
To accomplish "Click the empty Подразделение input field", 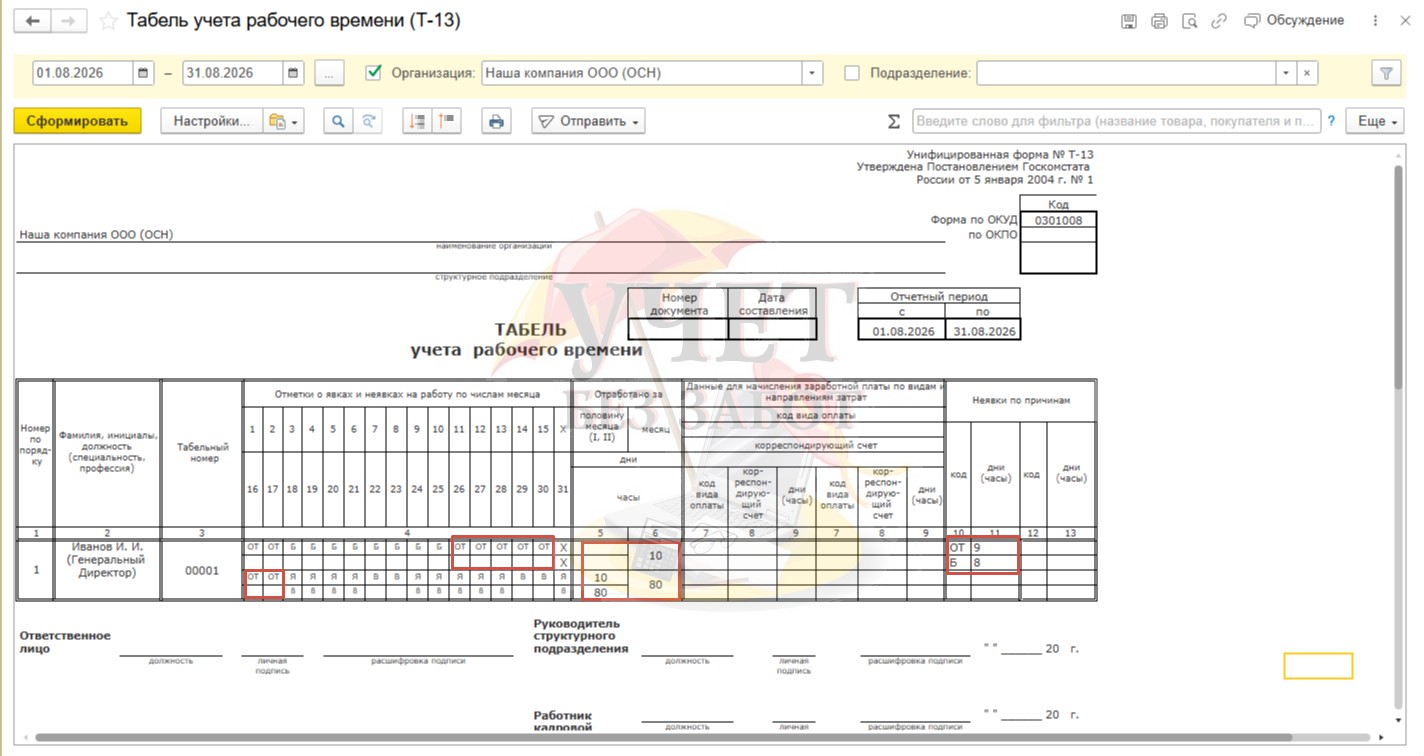I will pyautogui.click(x=1126, y=73).
